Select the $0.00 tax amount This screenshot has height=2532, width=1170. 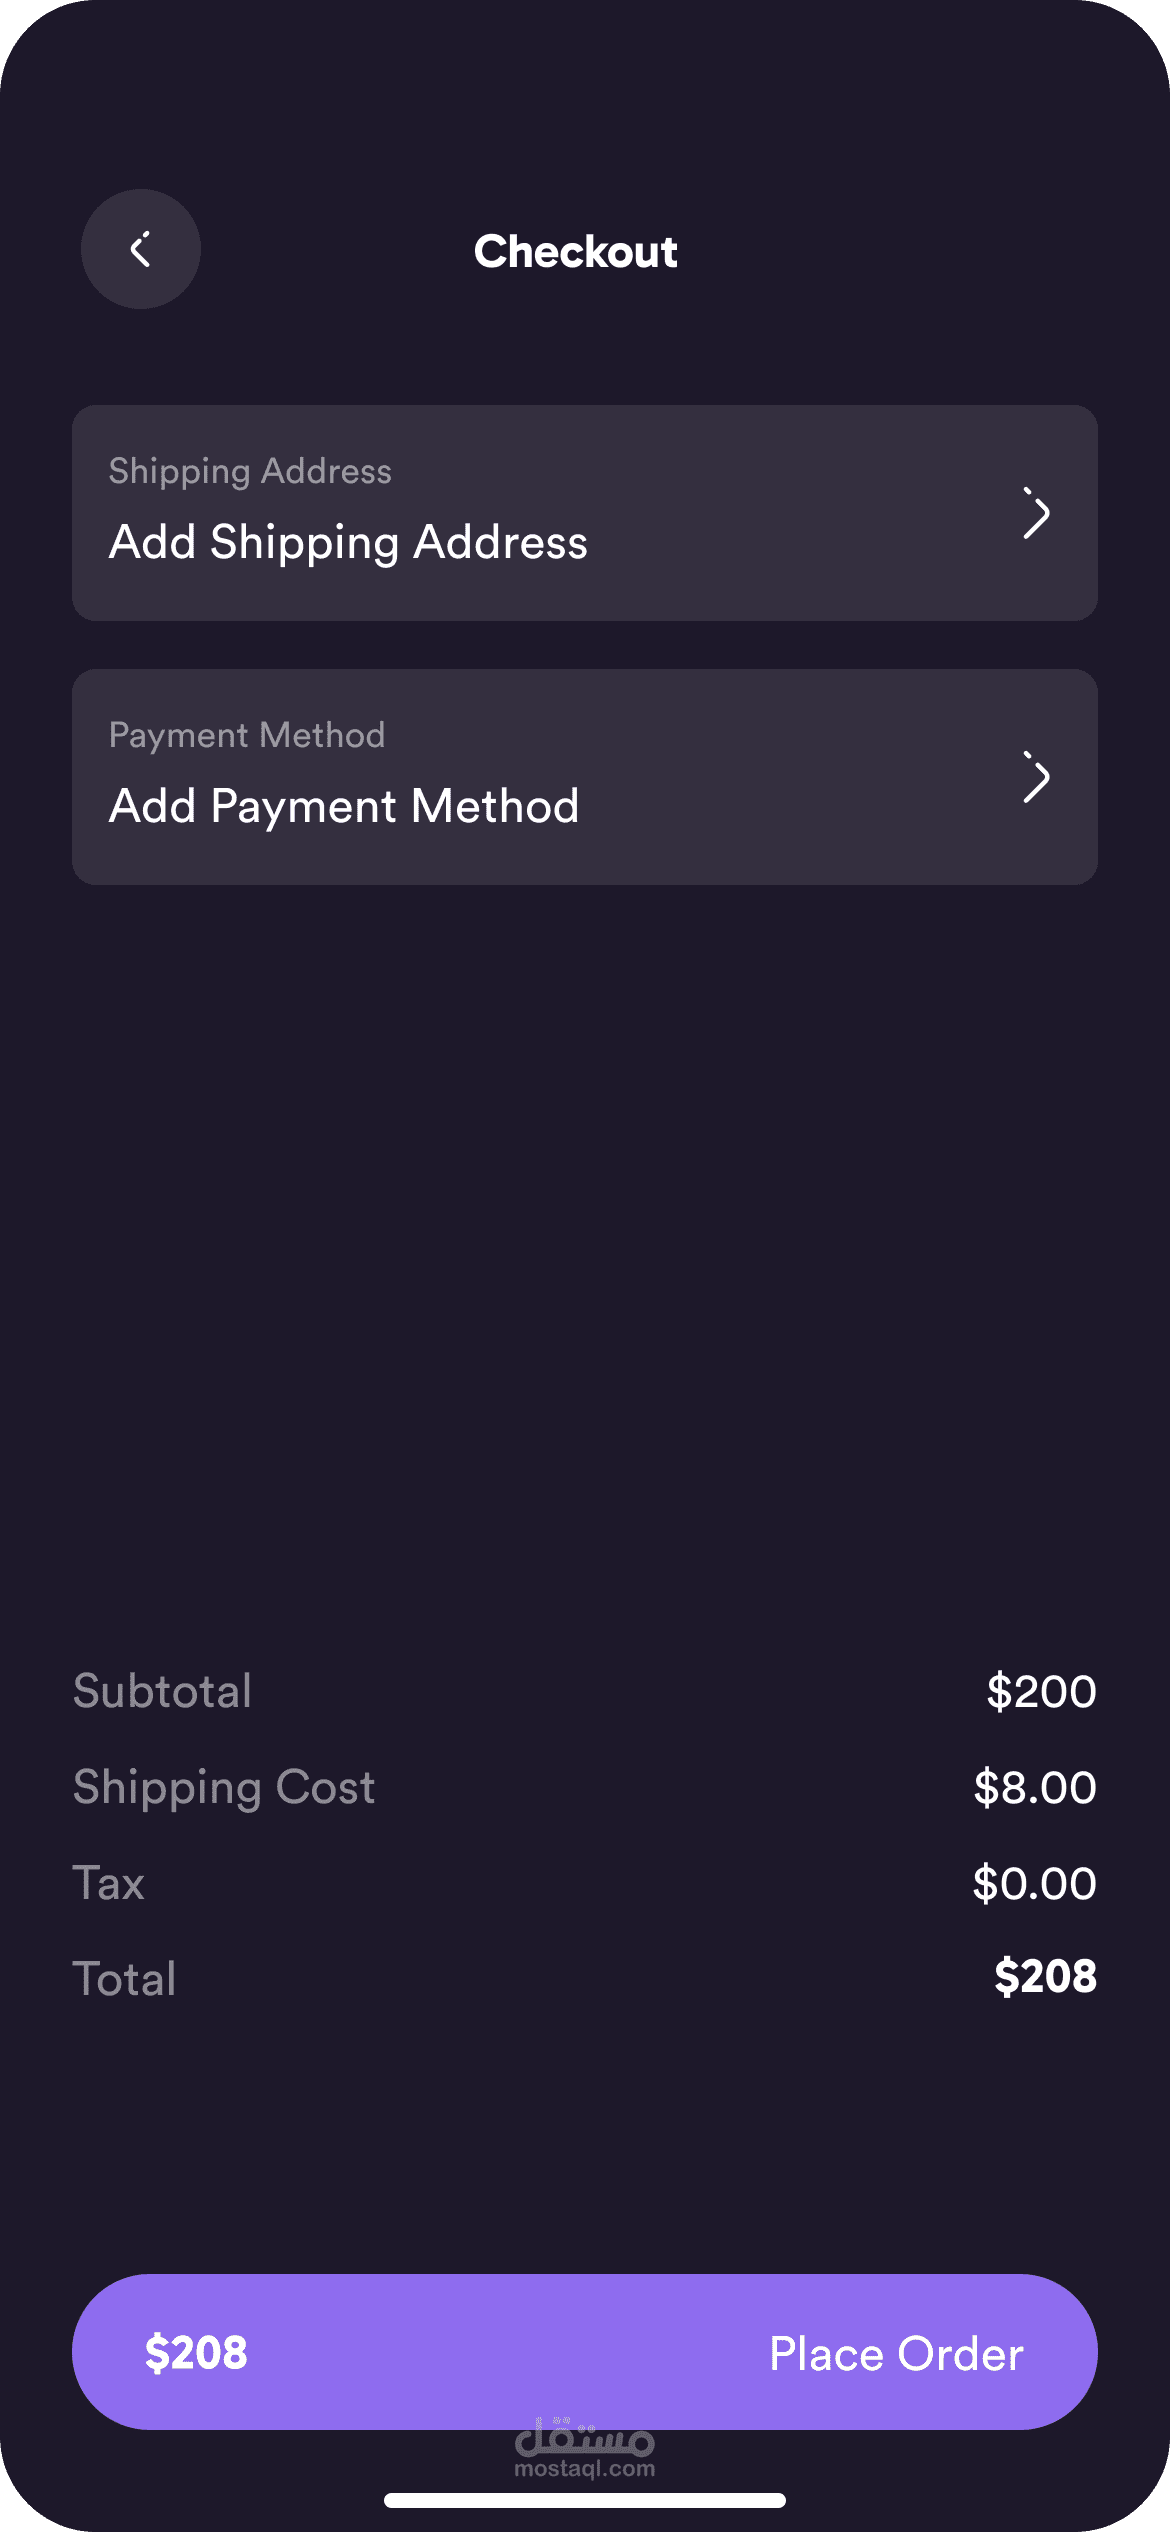point(1034,1883)
